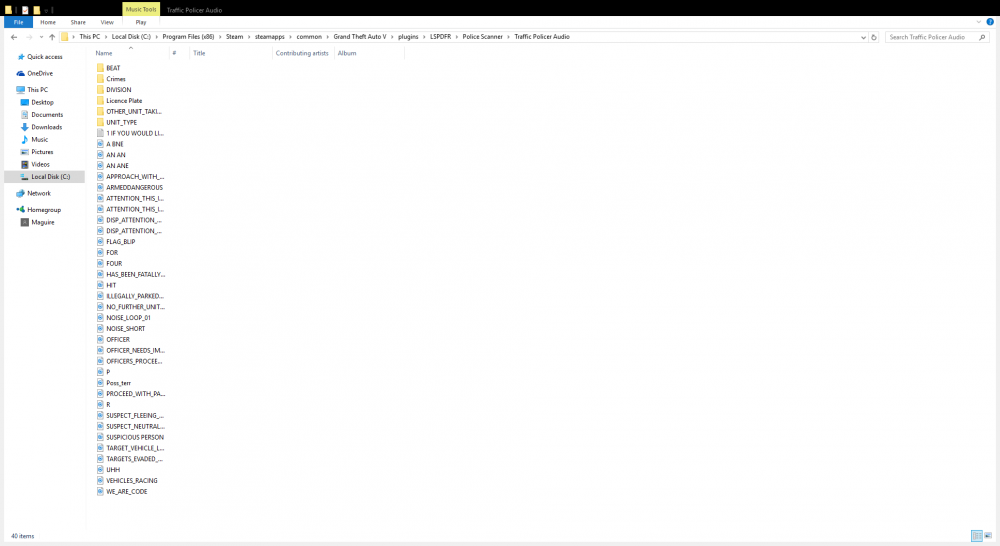
Task: Select the VEHICLES_RACING audio file icon
Action: point(100,480)
